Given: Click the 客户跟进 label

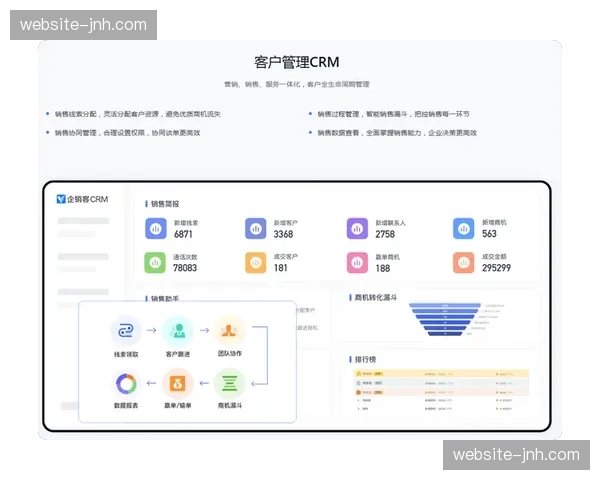Looking at the screenshot, I should [178, 354].
